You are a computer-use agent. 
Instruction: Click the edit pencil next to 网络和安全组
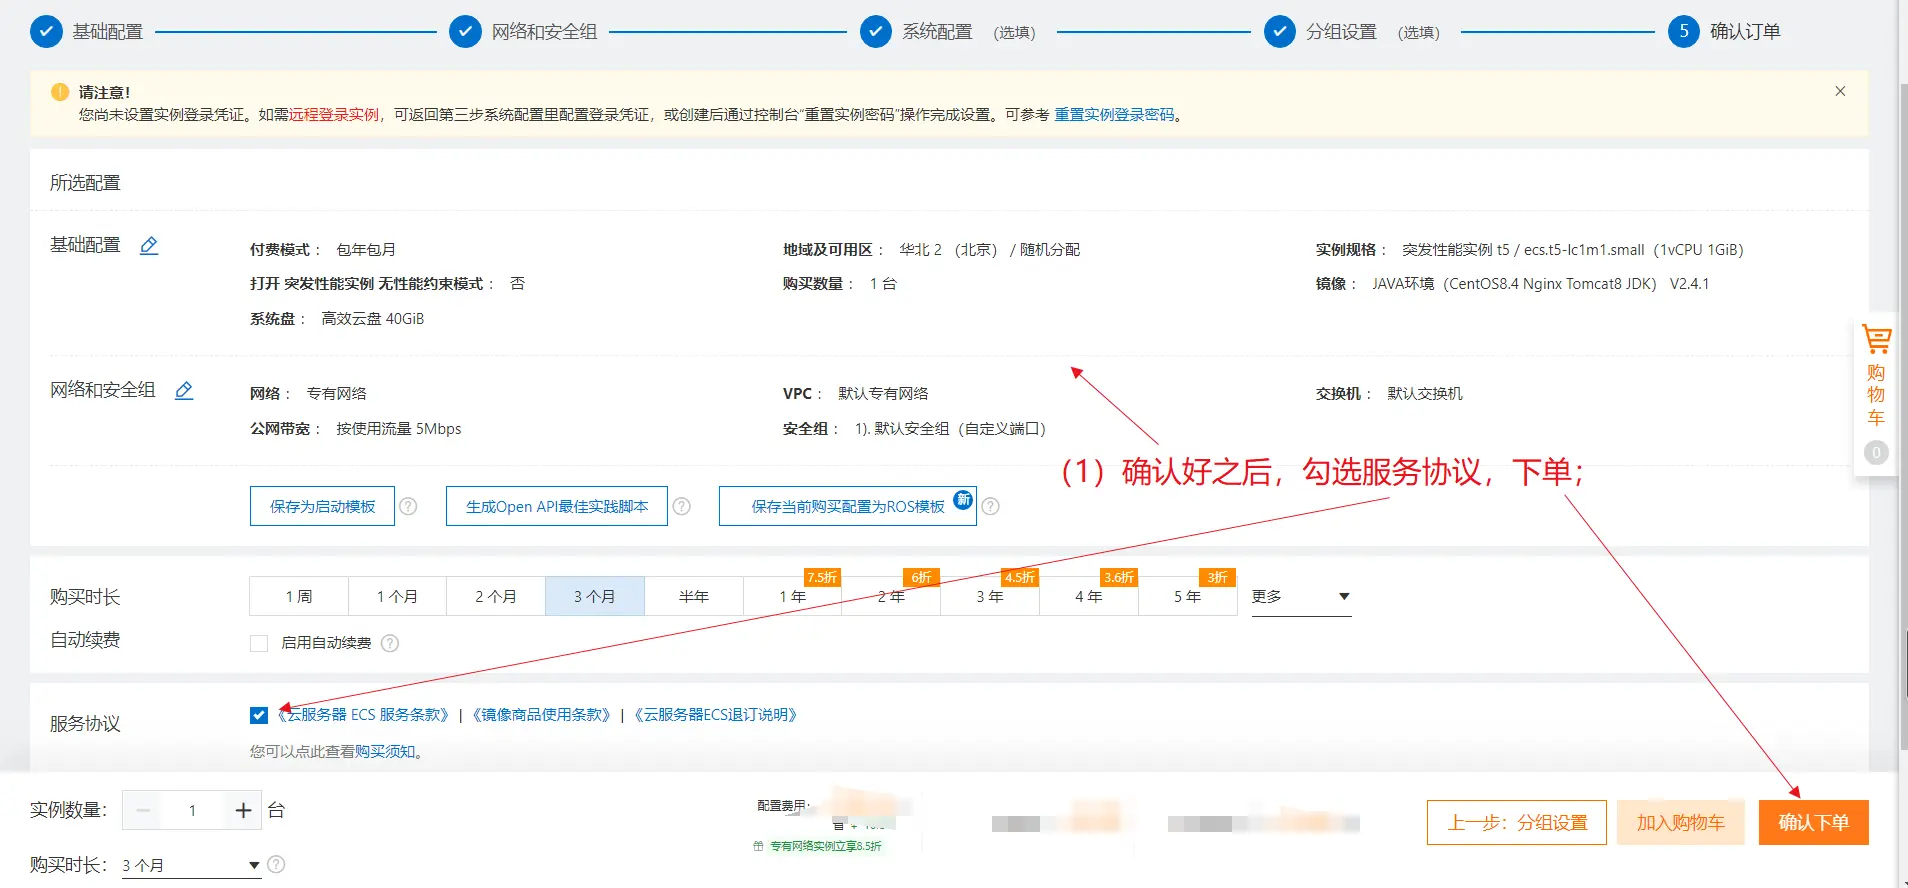tap(184, 391)
